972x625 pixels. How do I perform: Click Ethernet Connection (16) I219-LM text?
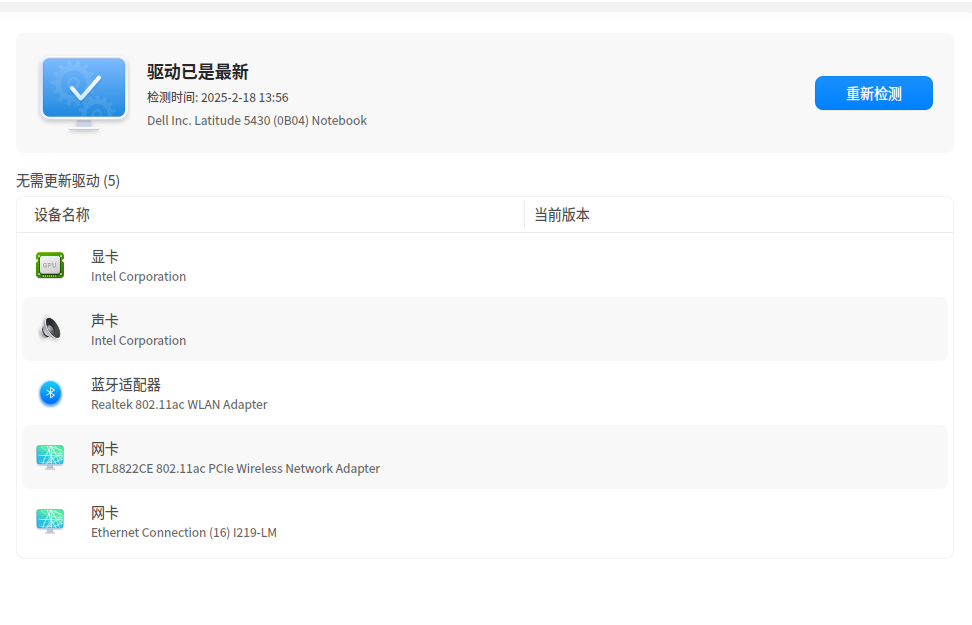(x=184, y=532)
